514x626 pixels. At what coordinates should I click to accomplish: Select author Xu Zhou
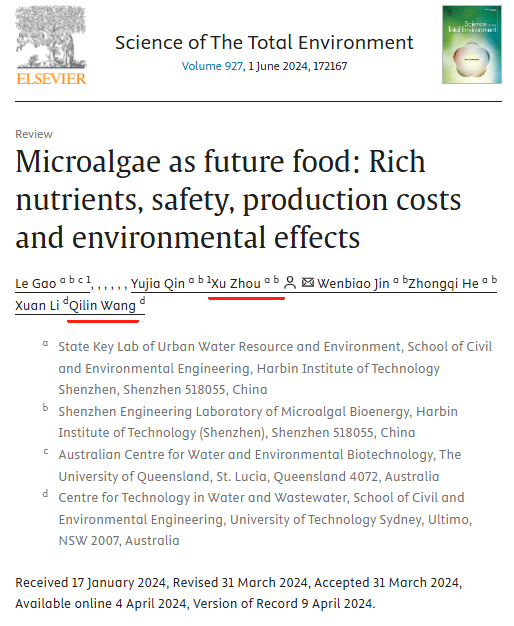(x=236, y=283)
